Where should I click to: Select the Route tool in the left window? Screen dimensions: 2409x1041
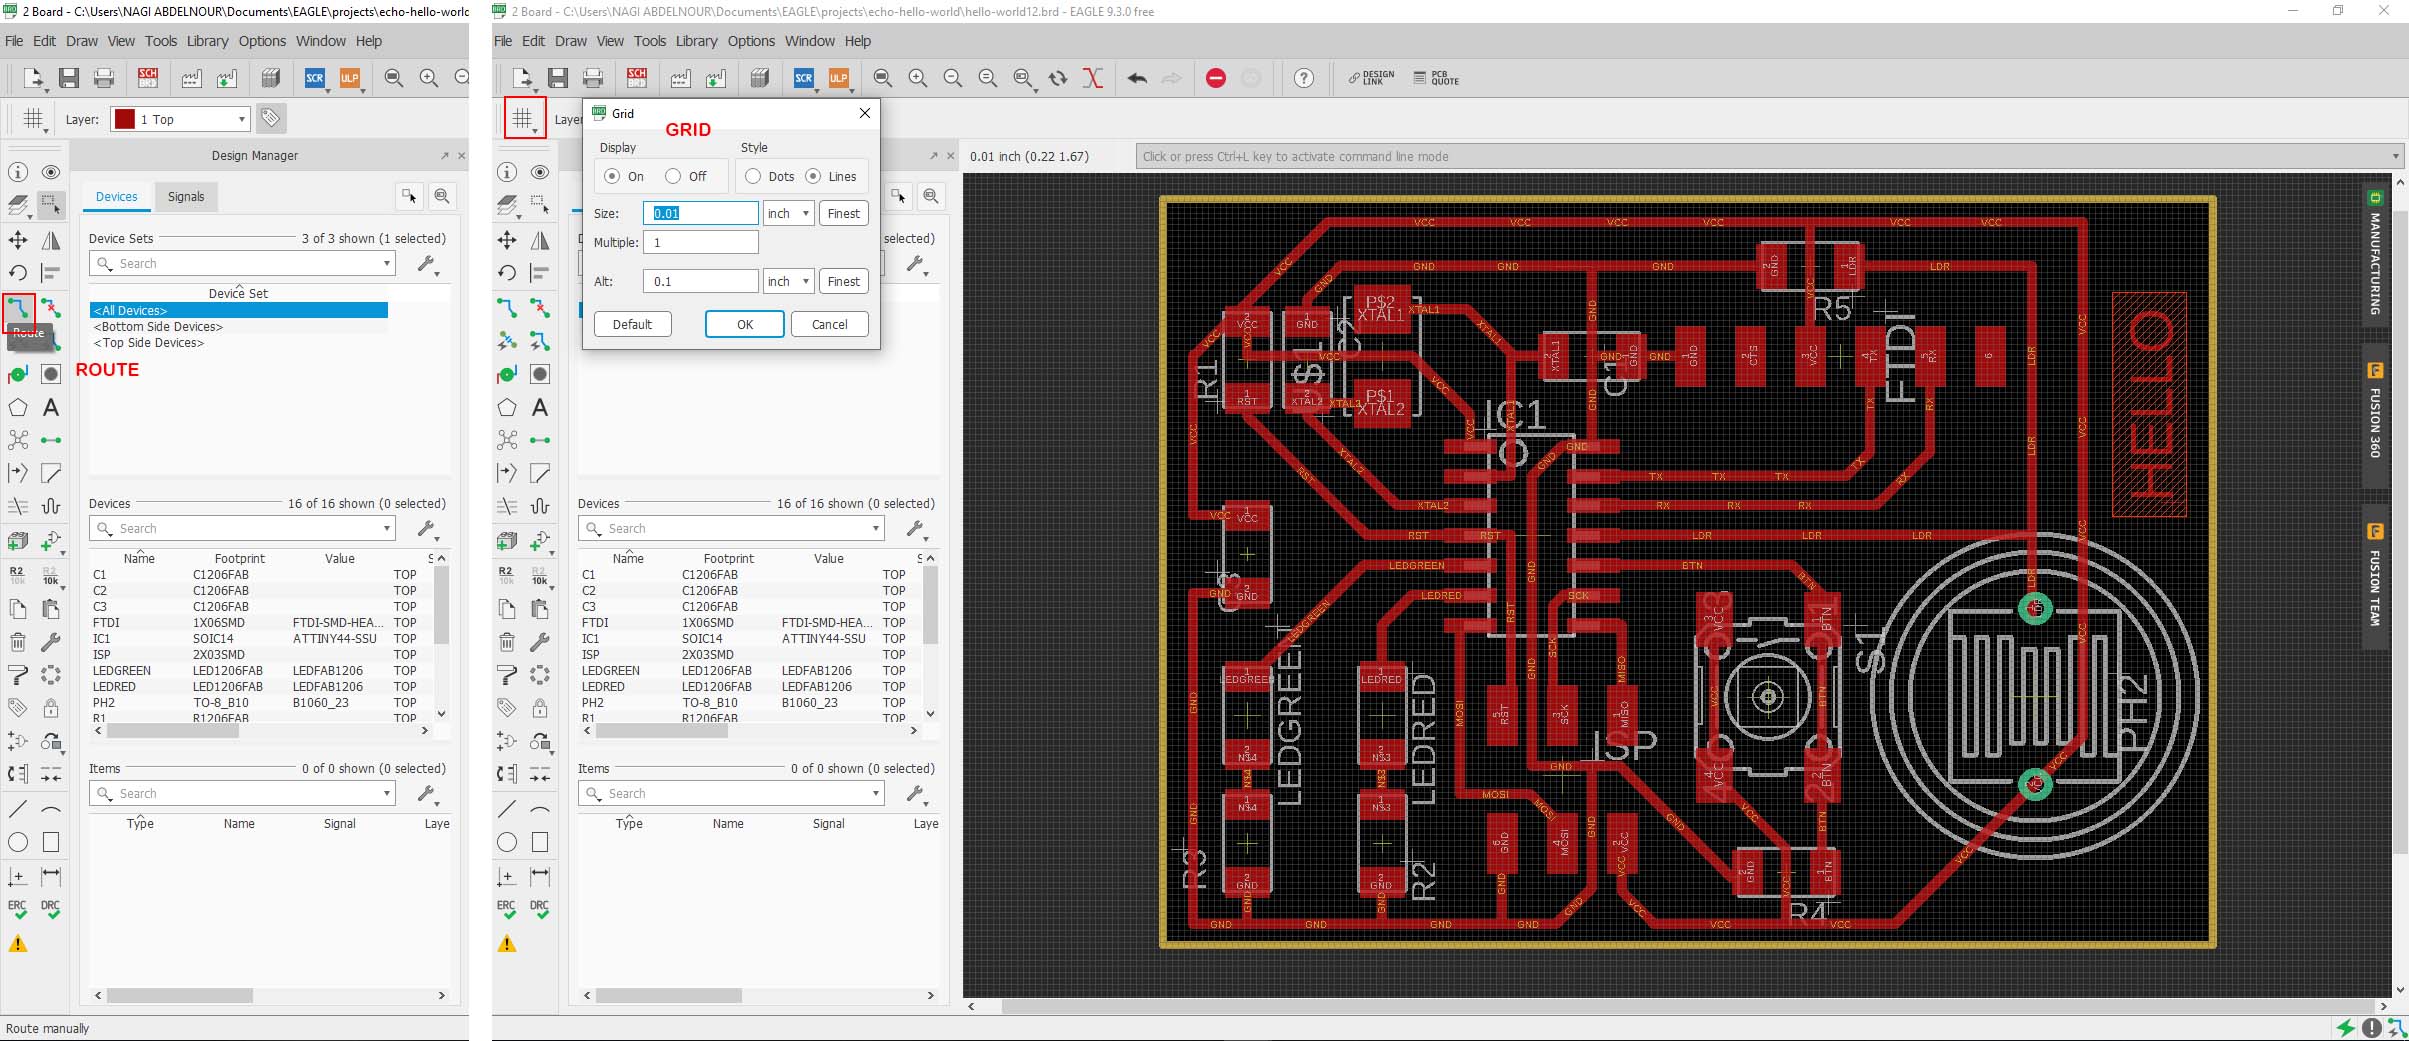coord(18,308)
